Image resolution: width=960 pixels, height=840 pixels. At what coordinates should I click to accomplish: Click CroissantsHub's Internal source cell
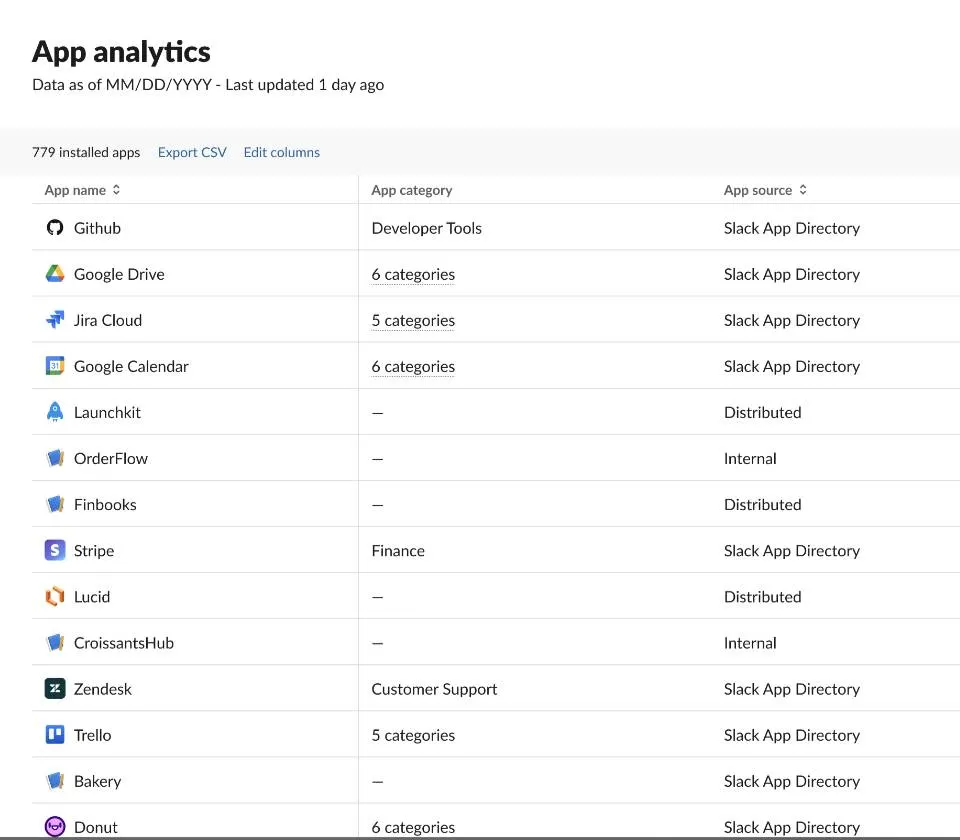750,643
